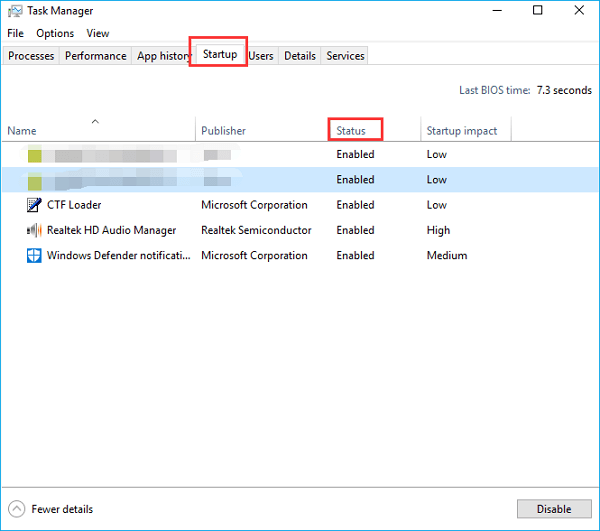Collapse view with Fewer details chevron
Viewport: 600px width, 531px height.
pyautogui.click(x=17, y=508)
